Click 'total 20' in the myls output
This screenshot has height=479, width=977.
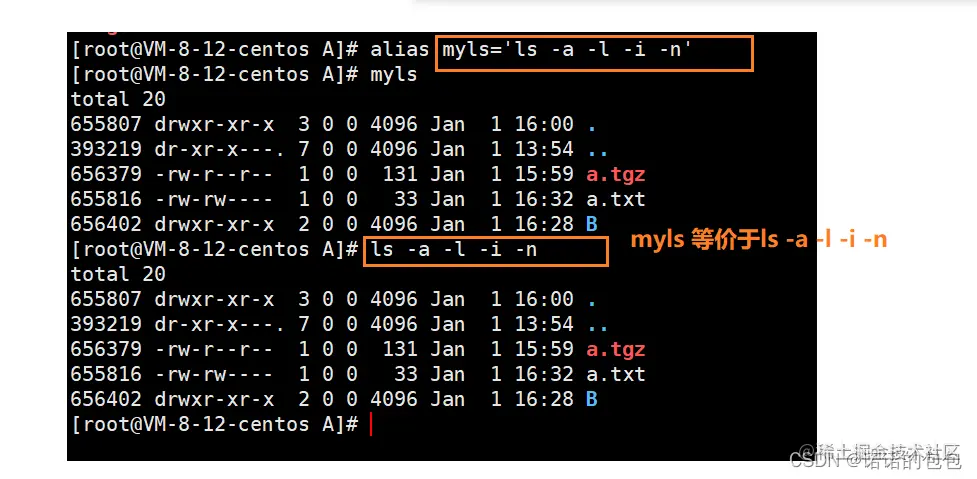tap(118, 100)
